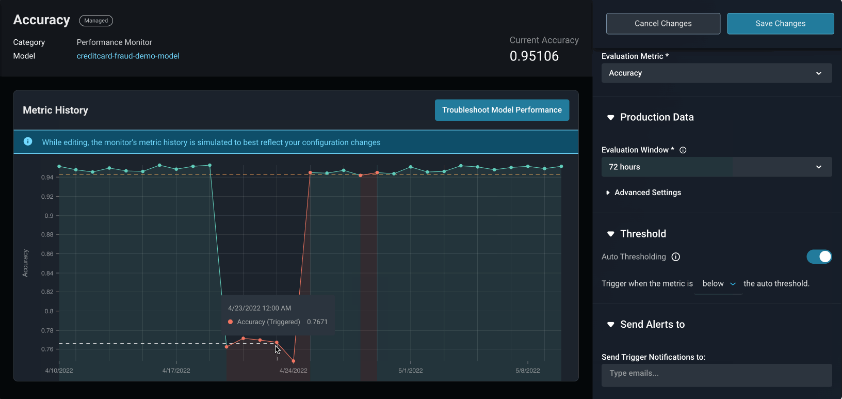Click the first data point on 4/10/2022

pos(59,166)
